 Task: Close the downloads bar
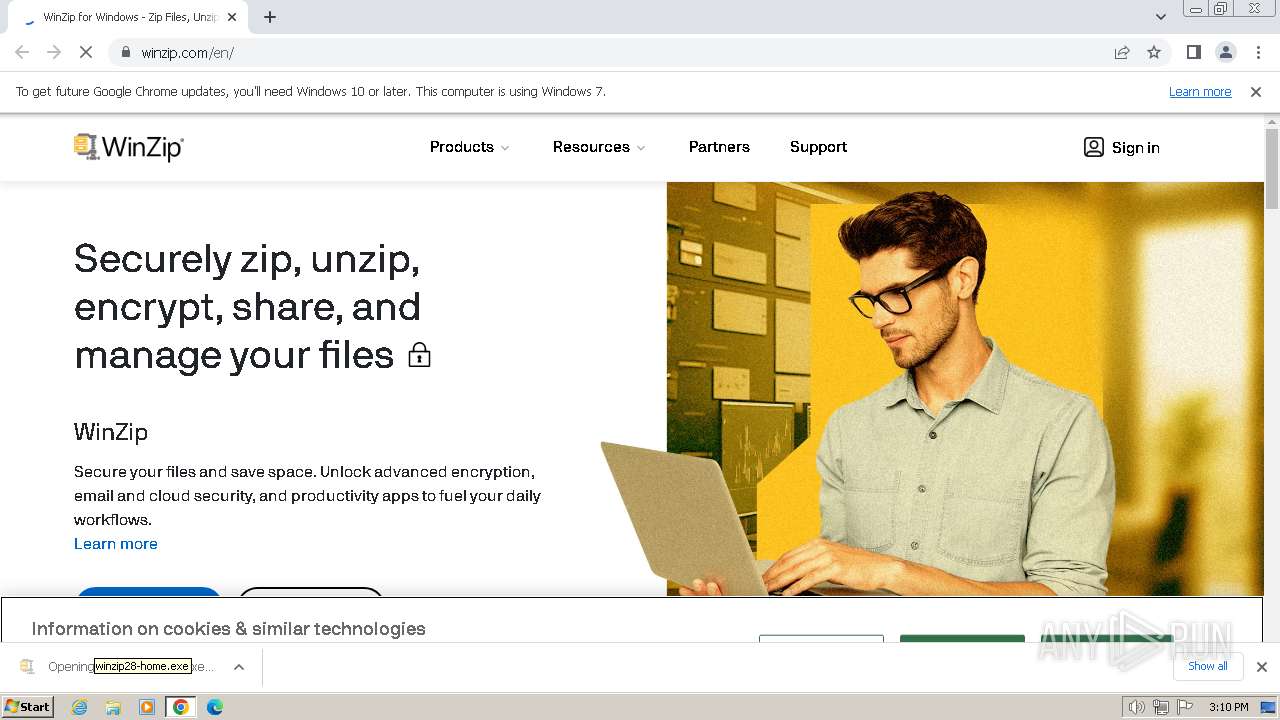[x=1262, y=667]
